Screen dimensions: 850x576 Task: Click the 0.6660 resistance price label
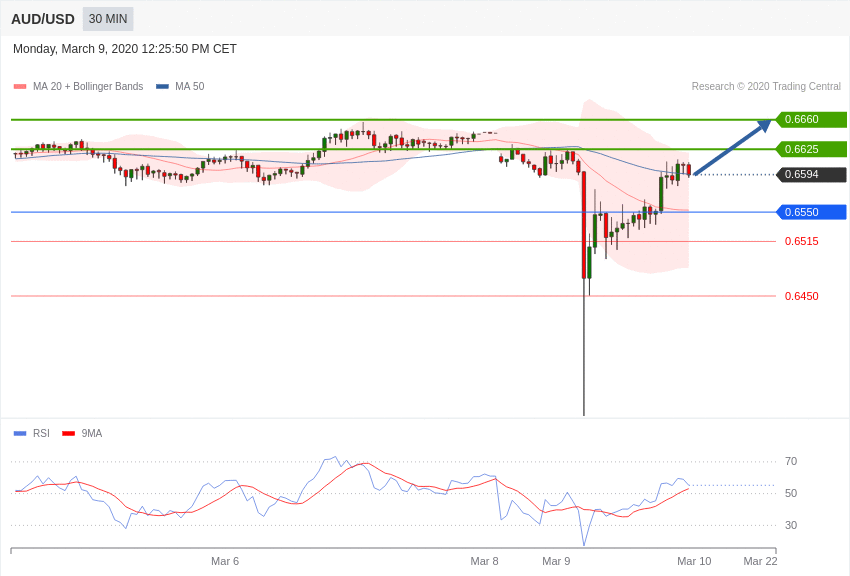pyautogui.click(x=811, y=119)
